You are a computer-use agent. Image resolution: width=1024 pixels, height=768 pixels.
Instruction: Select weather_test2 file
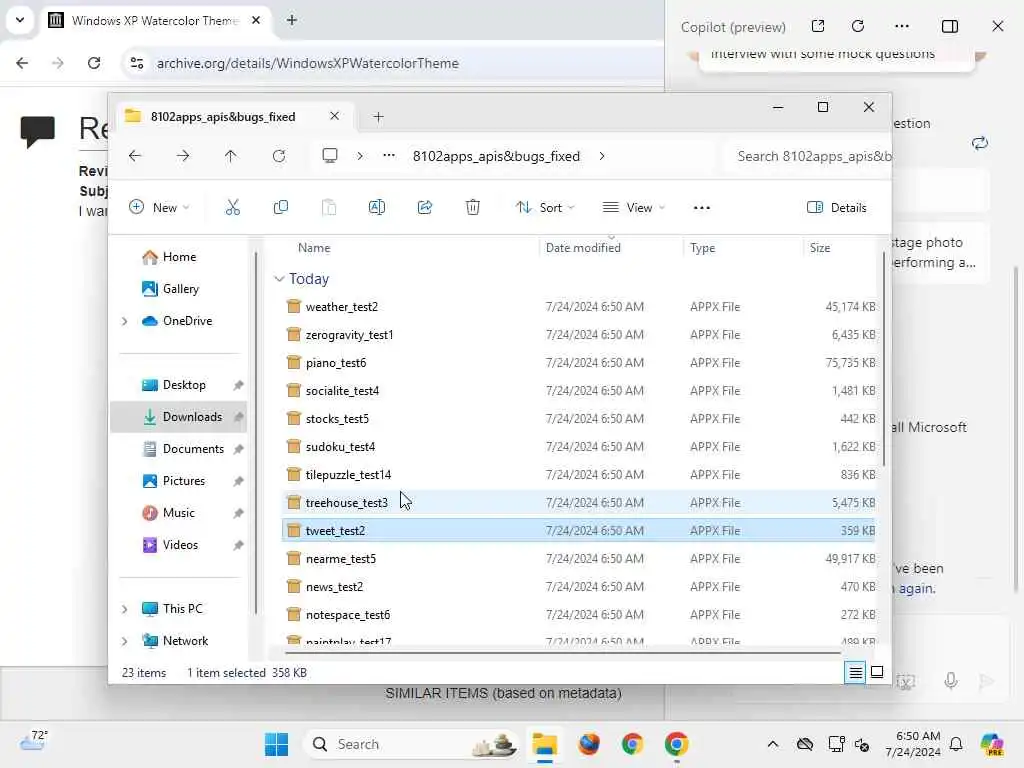[579, 307]
